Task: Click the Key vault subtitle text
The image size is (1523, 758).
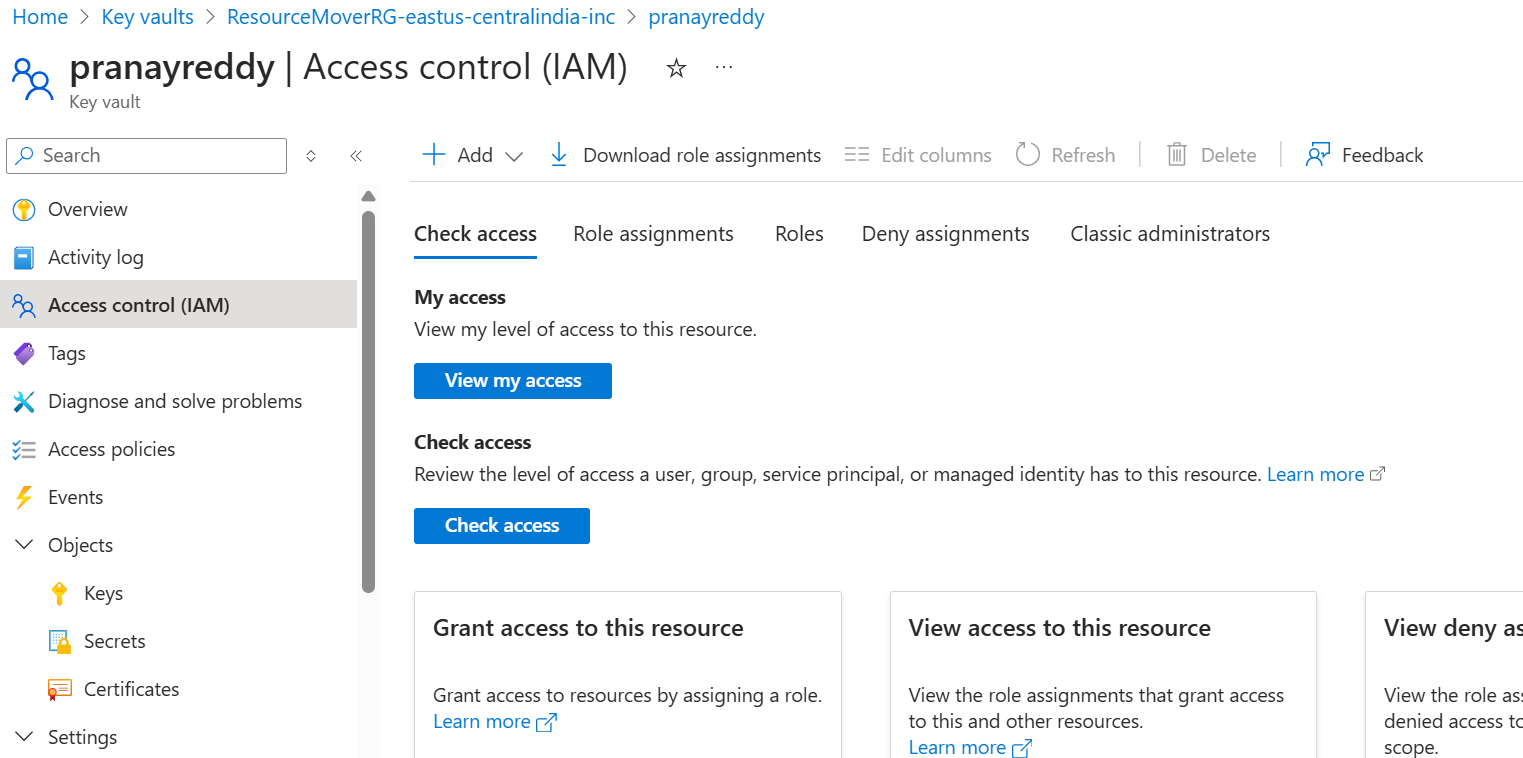Action: (105, 102)
